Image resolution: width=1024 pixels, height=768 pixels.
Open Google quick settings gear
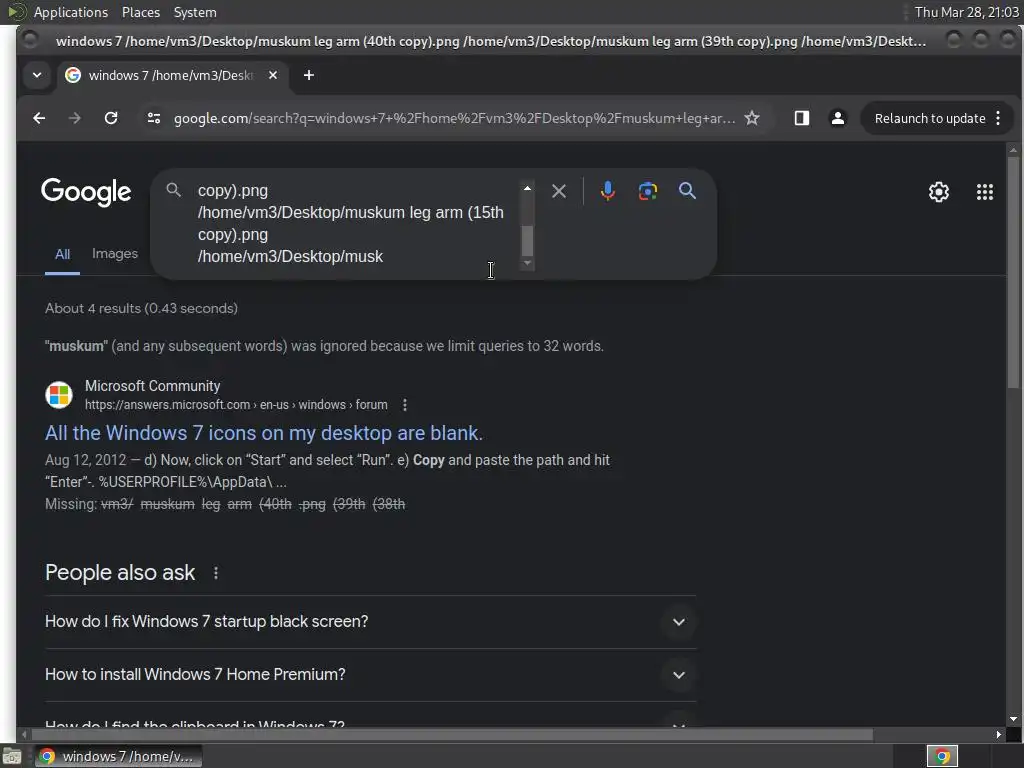938,192
